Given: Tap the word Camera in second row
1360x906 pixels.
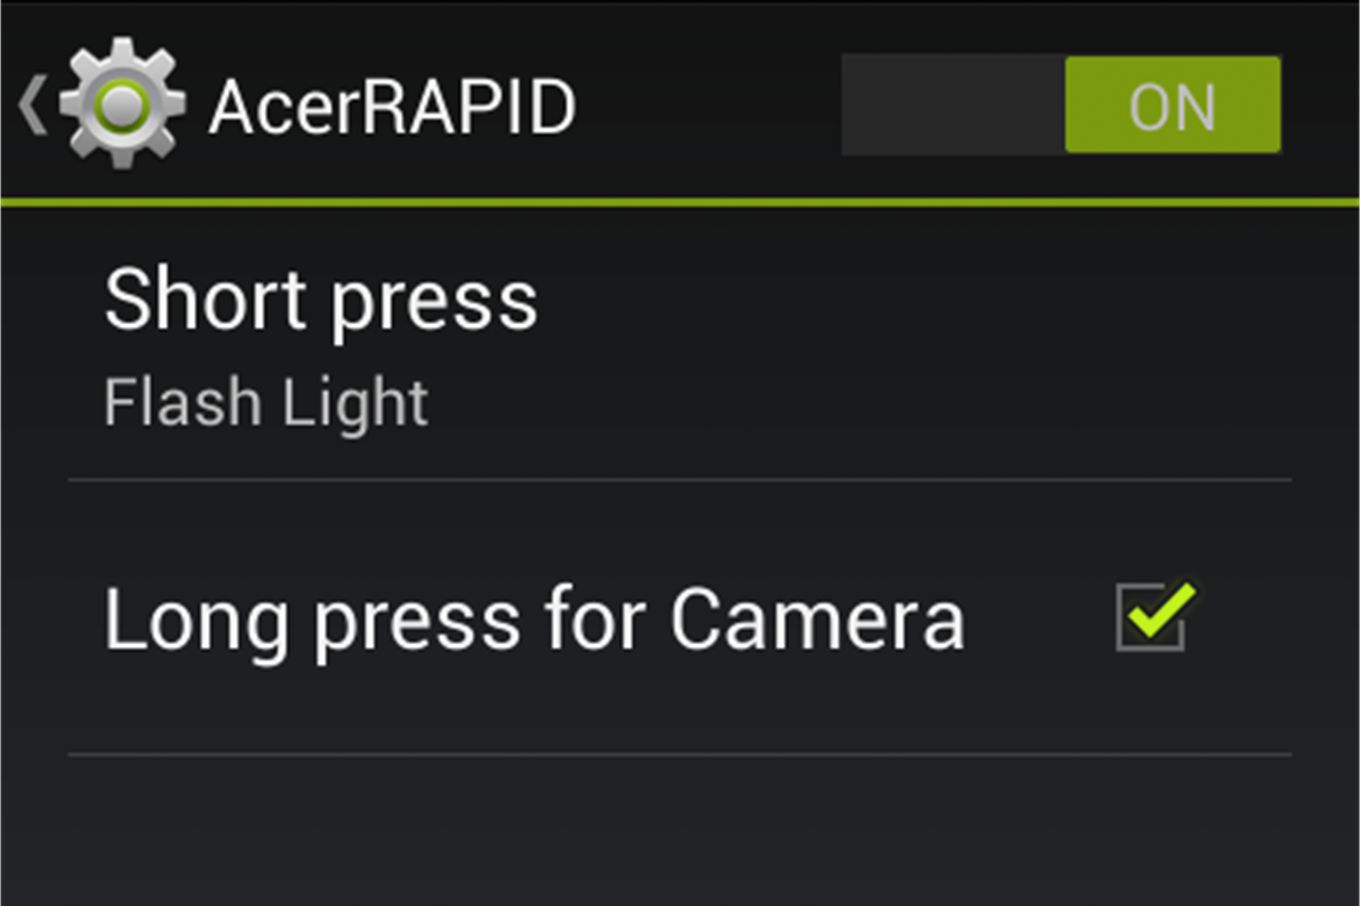Looking at the screenshot, I should [x=817, y=620].
